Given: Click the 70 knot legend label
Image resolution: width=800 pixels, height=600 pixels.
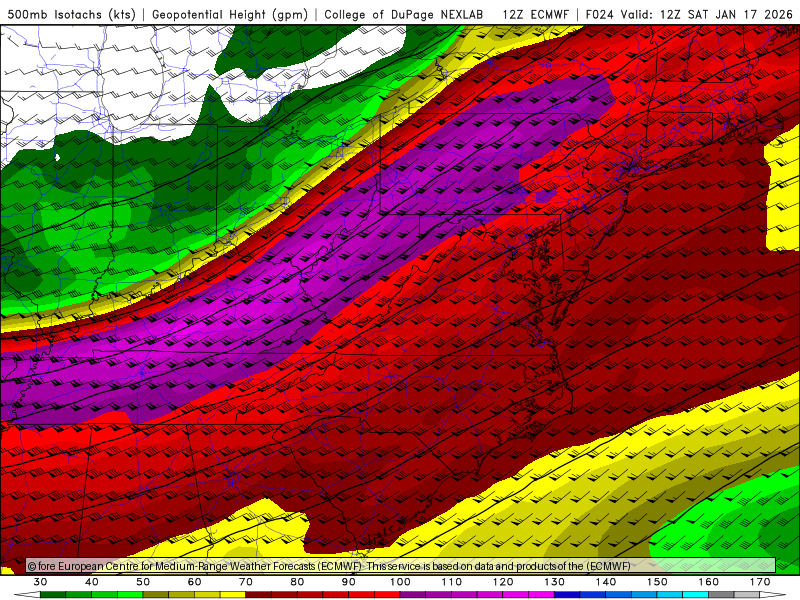Looking at the screenshot, I should 246,582.
